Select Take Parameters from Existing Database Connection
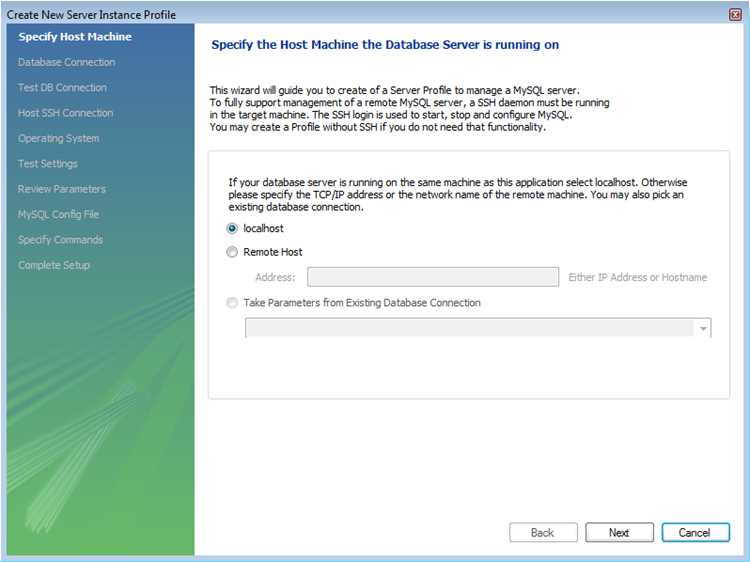 click(232, 303)
